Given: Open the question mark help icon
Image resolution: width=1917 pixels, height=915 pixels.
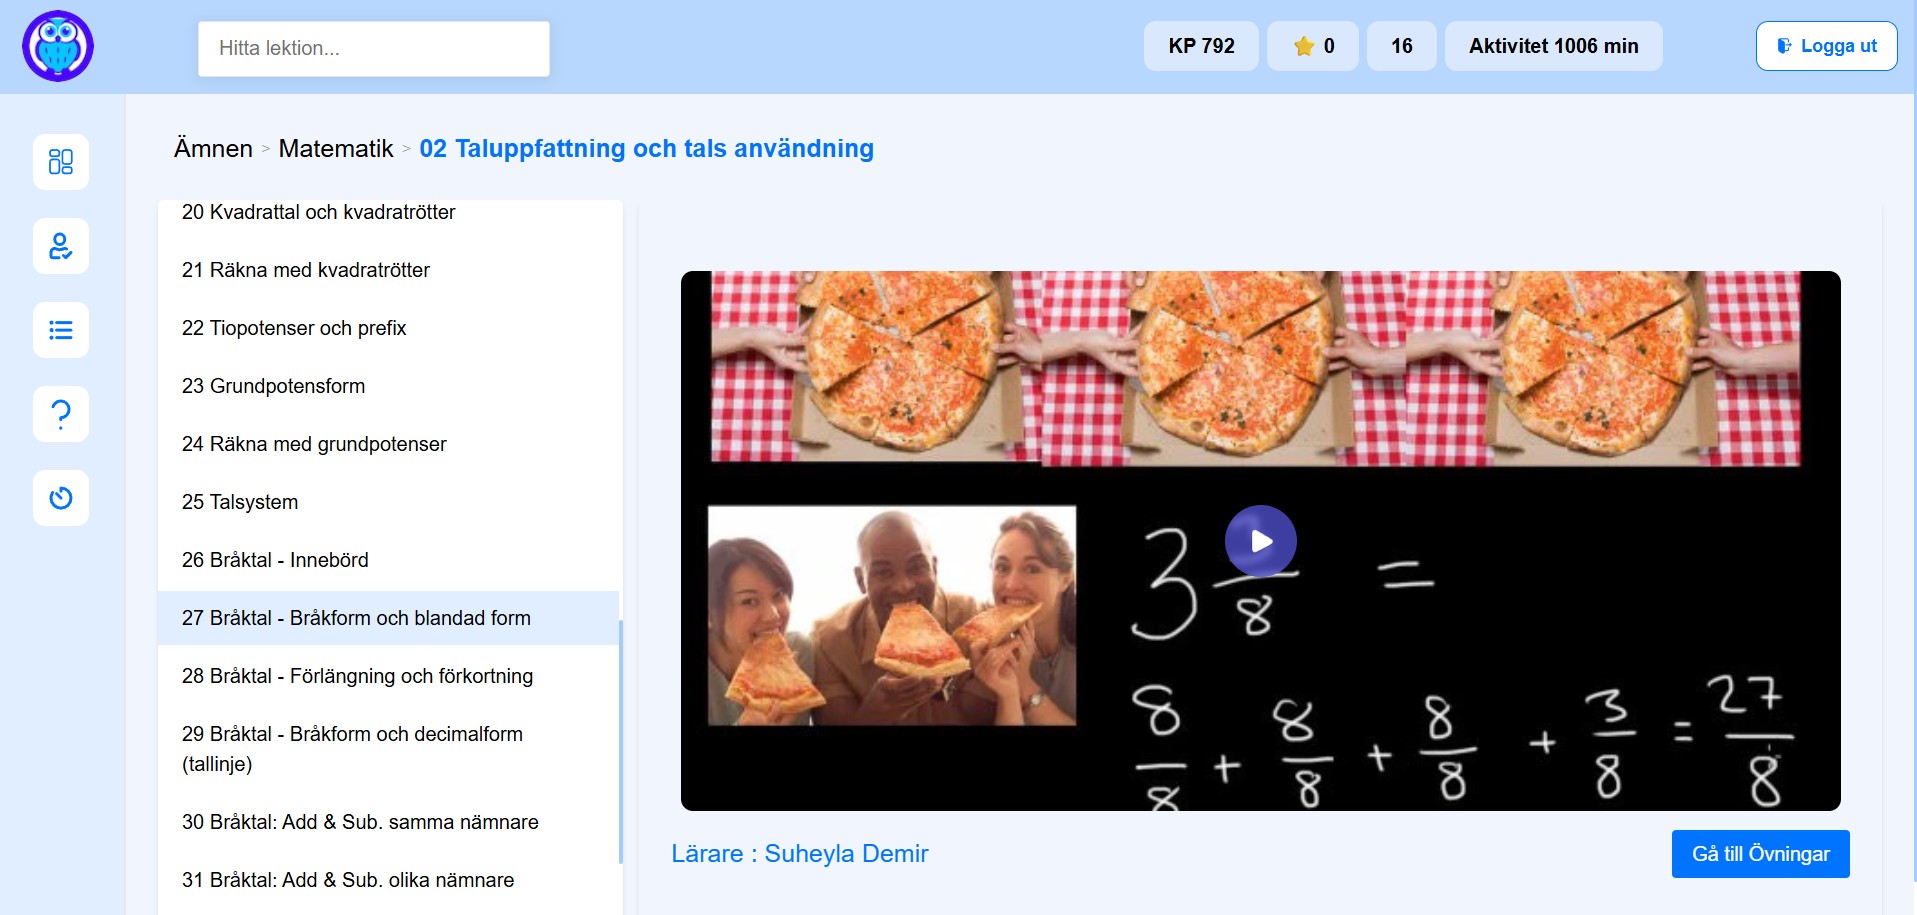Looking at the screenshot, I should 61,414.
